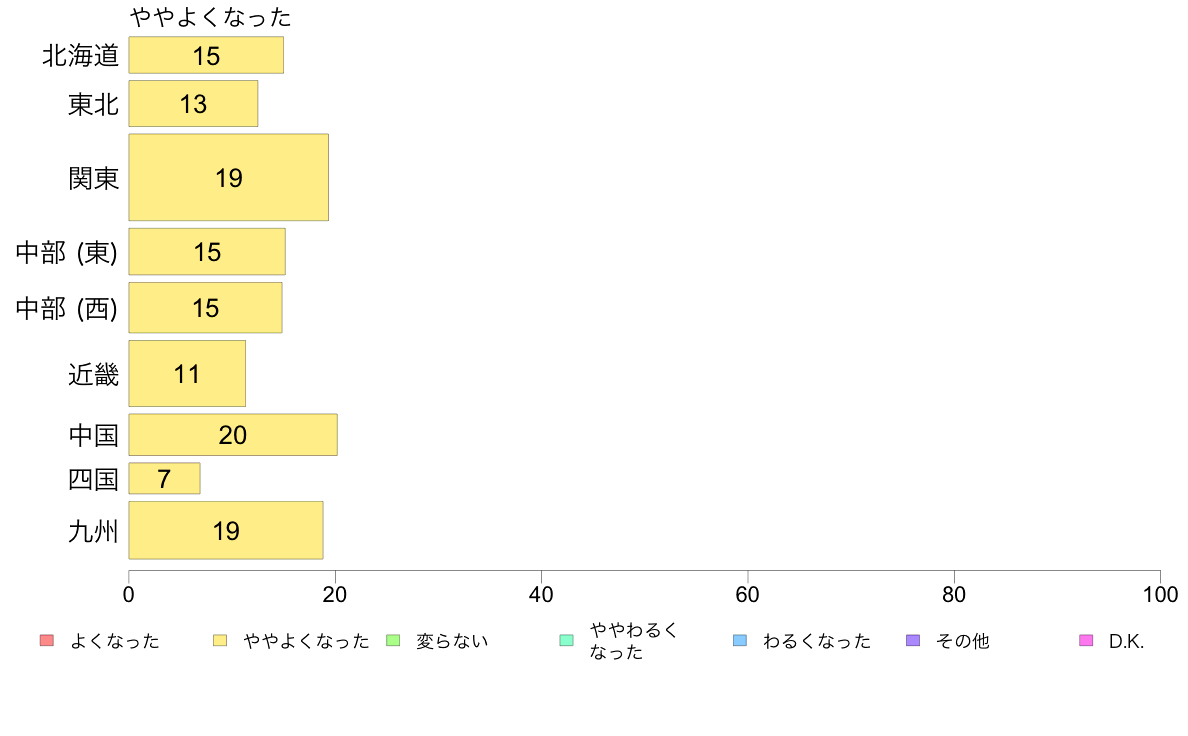Viewport: 1188px width, 736px height.
Task: Click the 四国 bar showing 7
Action: pyautogui.click(x=164, y=478)
